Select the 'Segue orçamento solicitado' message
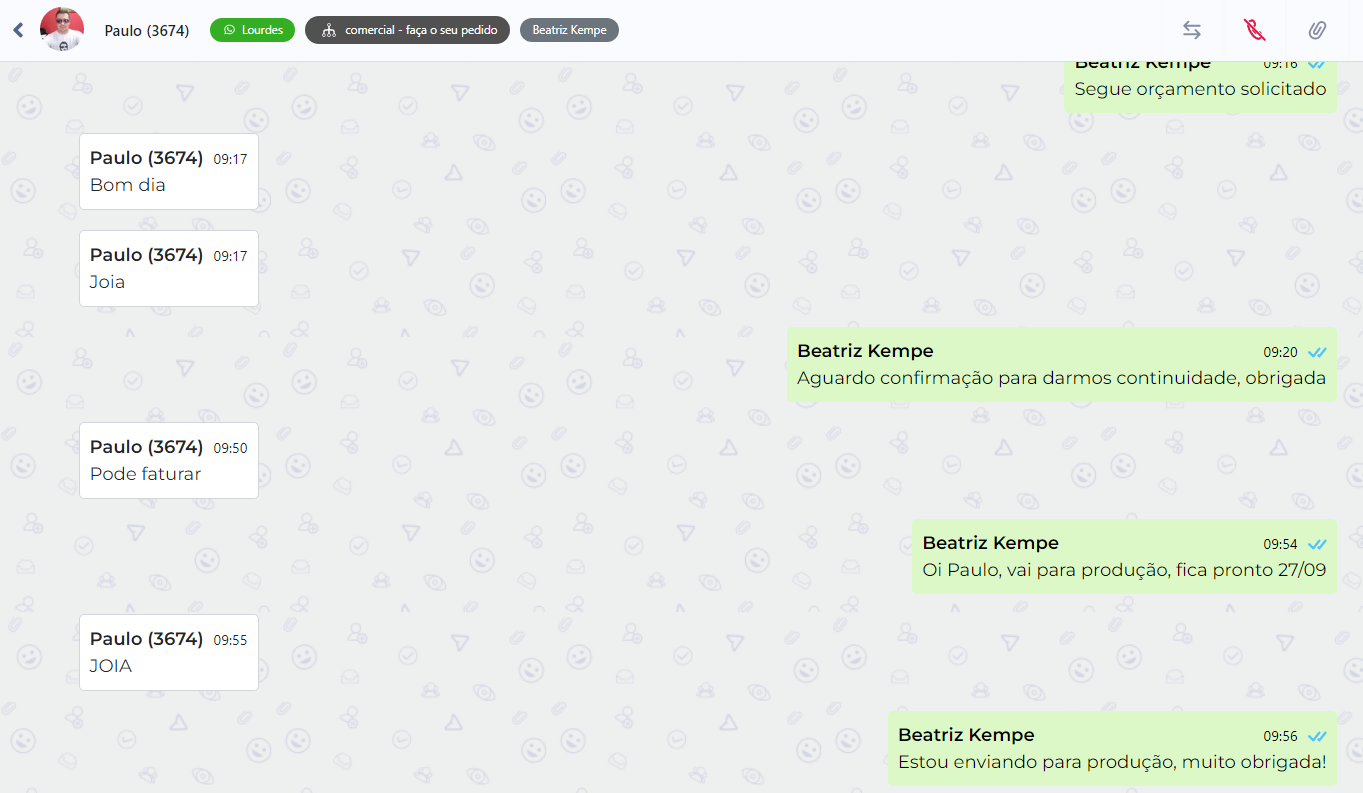 1199,88
